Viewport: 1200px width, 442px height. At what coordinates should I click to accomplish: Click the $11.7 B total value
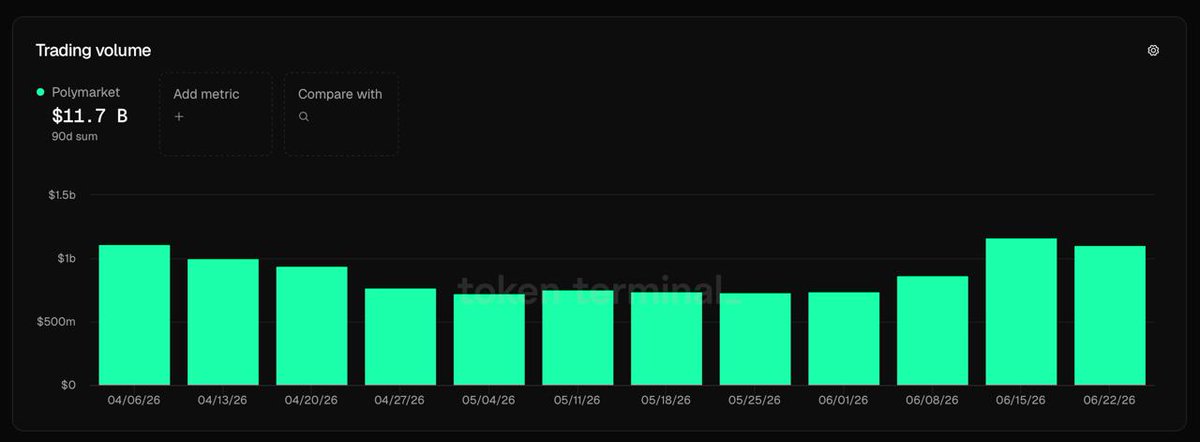click(x=90, y=116)
